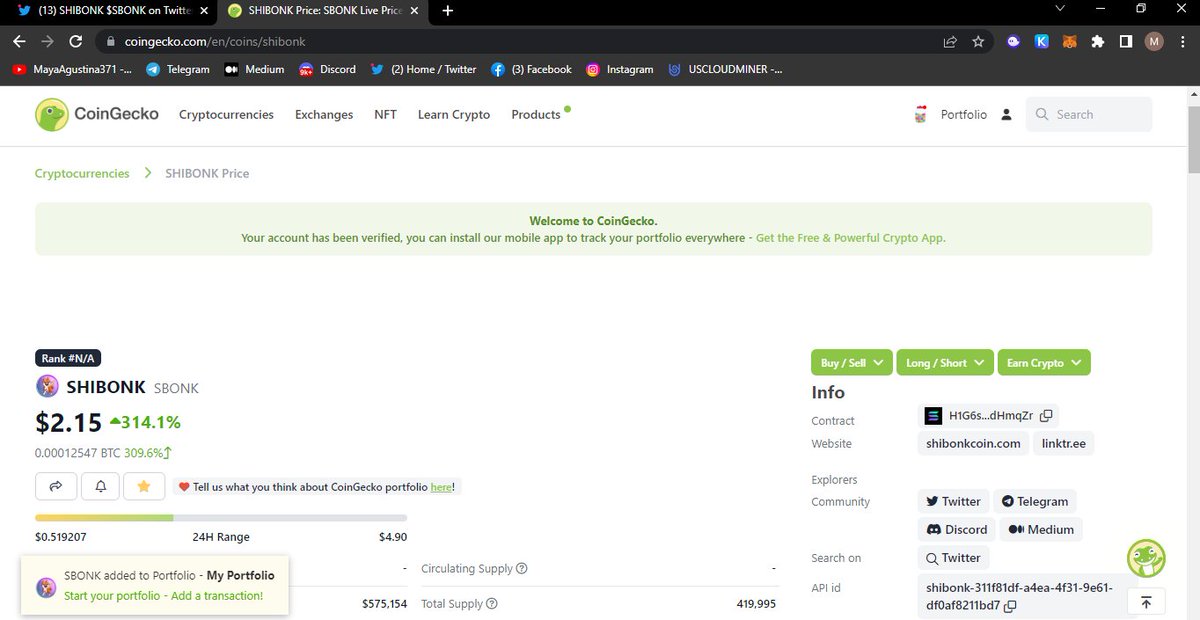Click the CoinGecko logo
1200x620 pixels.
(x=97, y=114)
